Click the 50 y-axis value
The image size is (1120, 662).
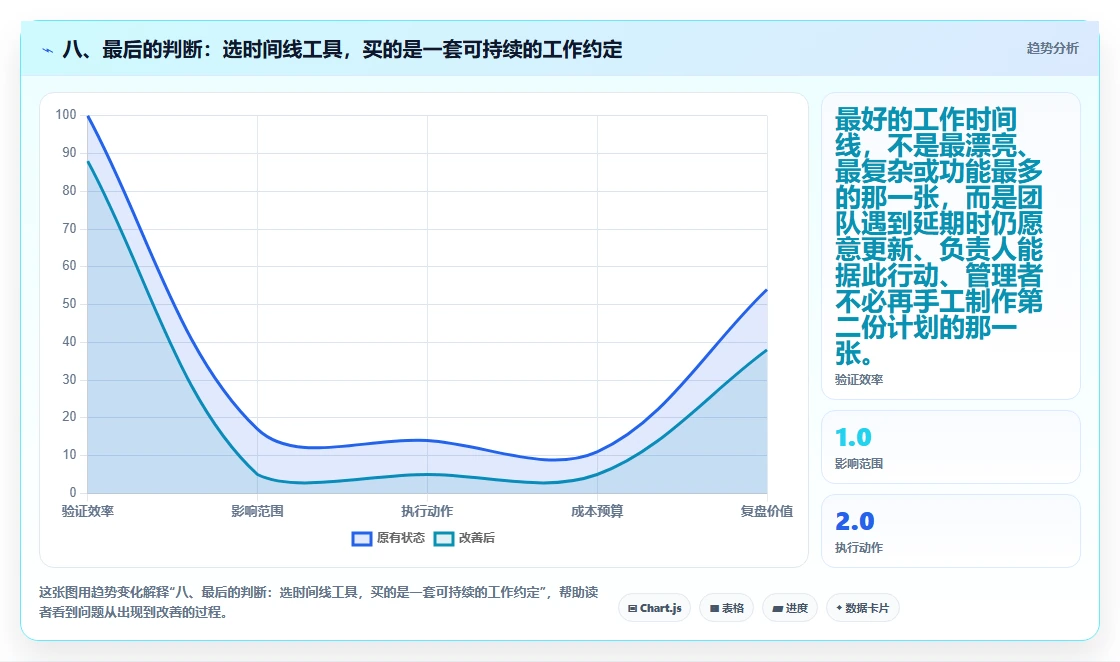click(69, 304)
